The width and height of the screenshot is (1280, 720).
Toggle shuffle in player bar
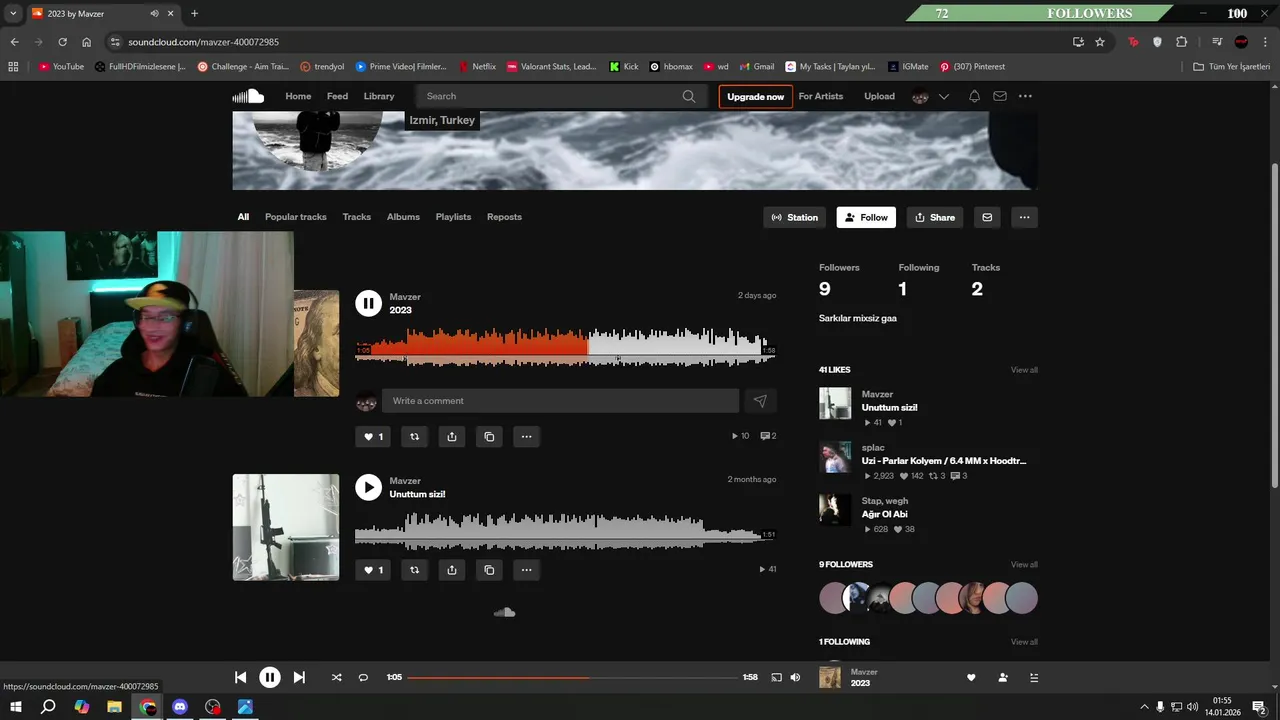(336, 677)
